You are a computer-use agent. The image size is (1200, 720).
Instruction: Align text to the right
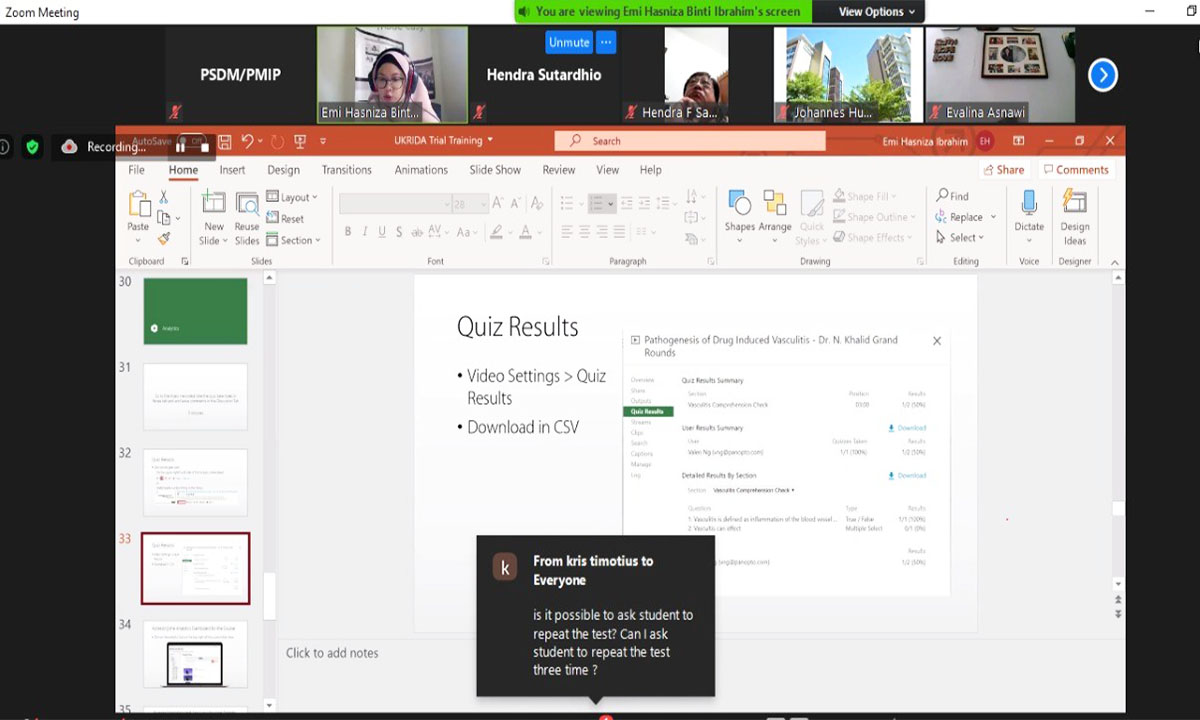pos(602,232)
